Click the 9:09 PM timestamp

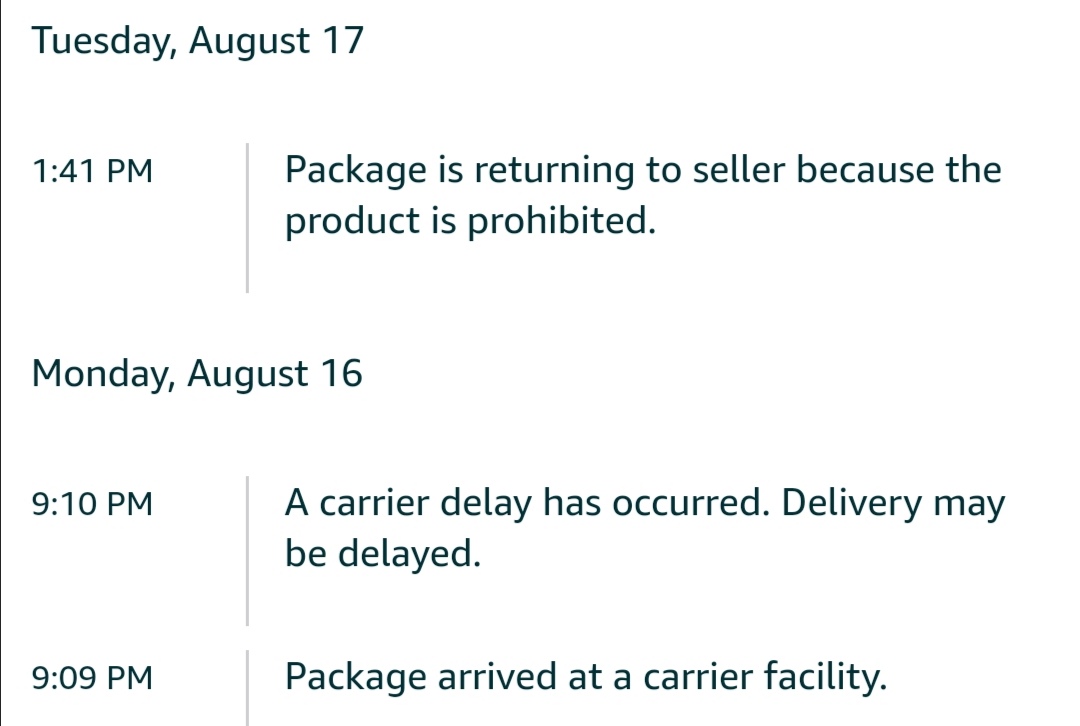[x=92, y=678]
